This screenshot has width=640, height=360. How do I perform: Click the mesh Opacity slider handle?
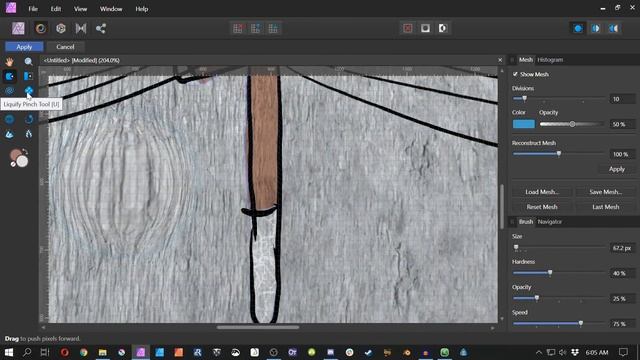coord(572,124)
